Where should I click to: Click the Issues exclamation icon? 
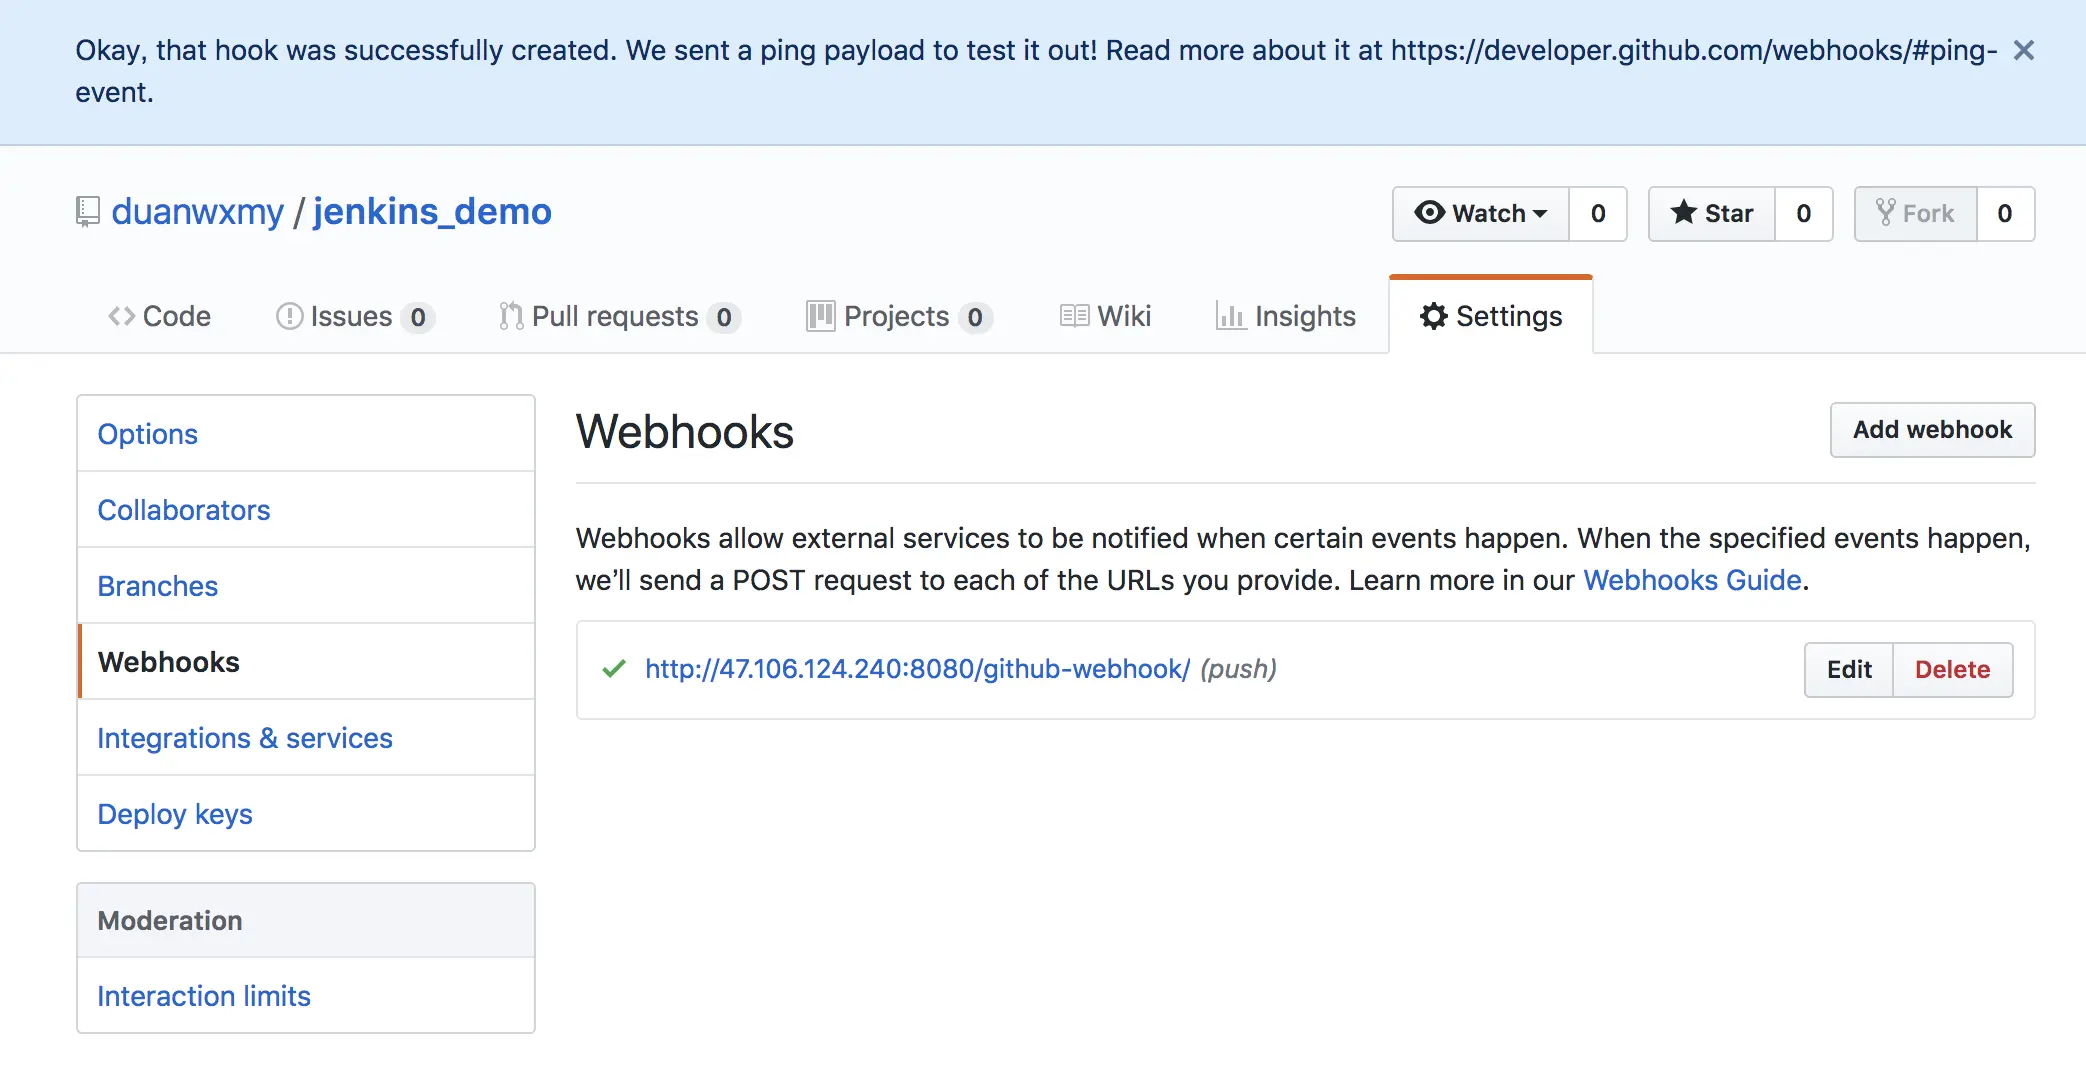[289, 317]
